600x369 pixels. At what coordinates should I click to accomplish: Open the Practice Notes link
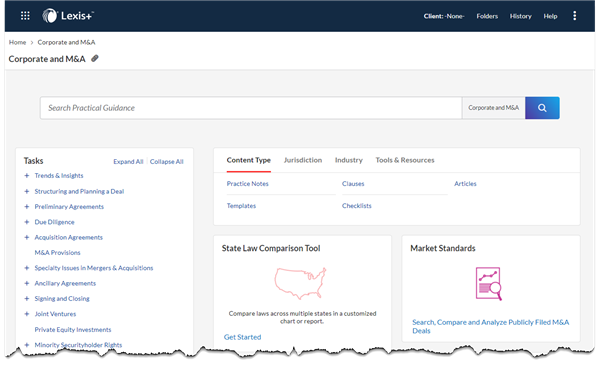(248, 184)
